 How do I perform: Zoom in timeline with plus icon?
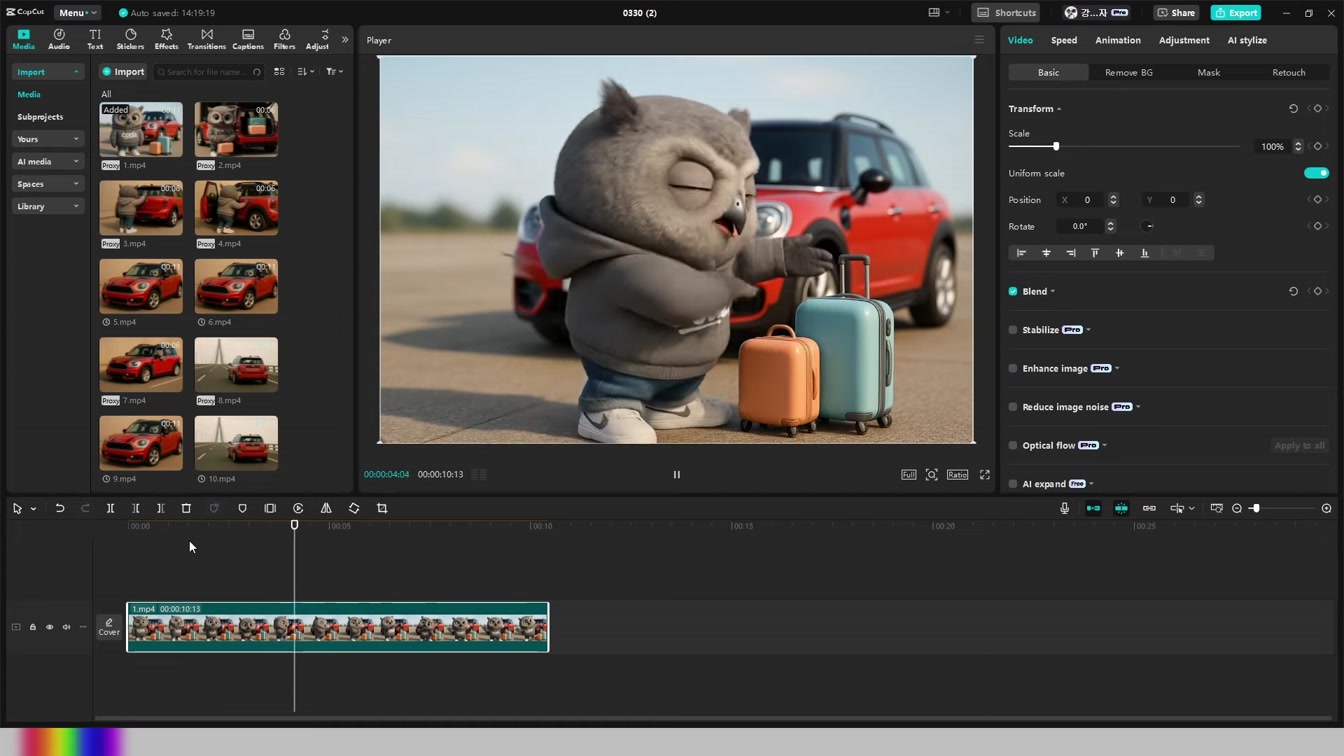1326,508
